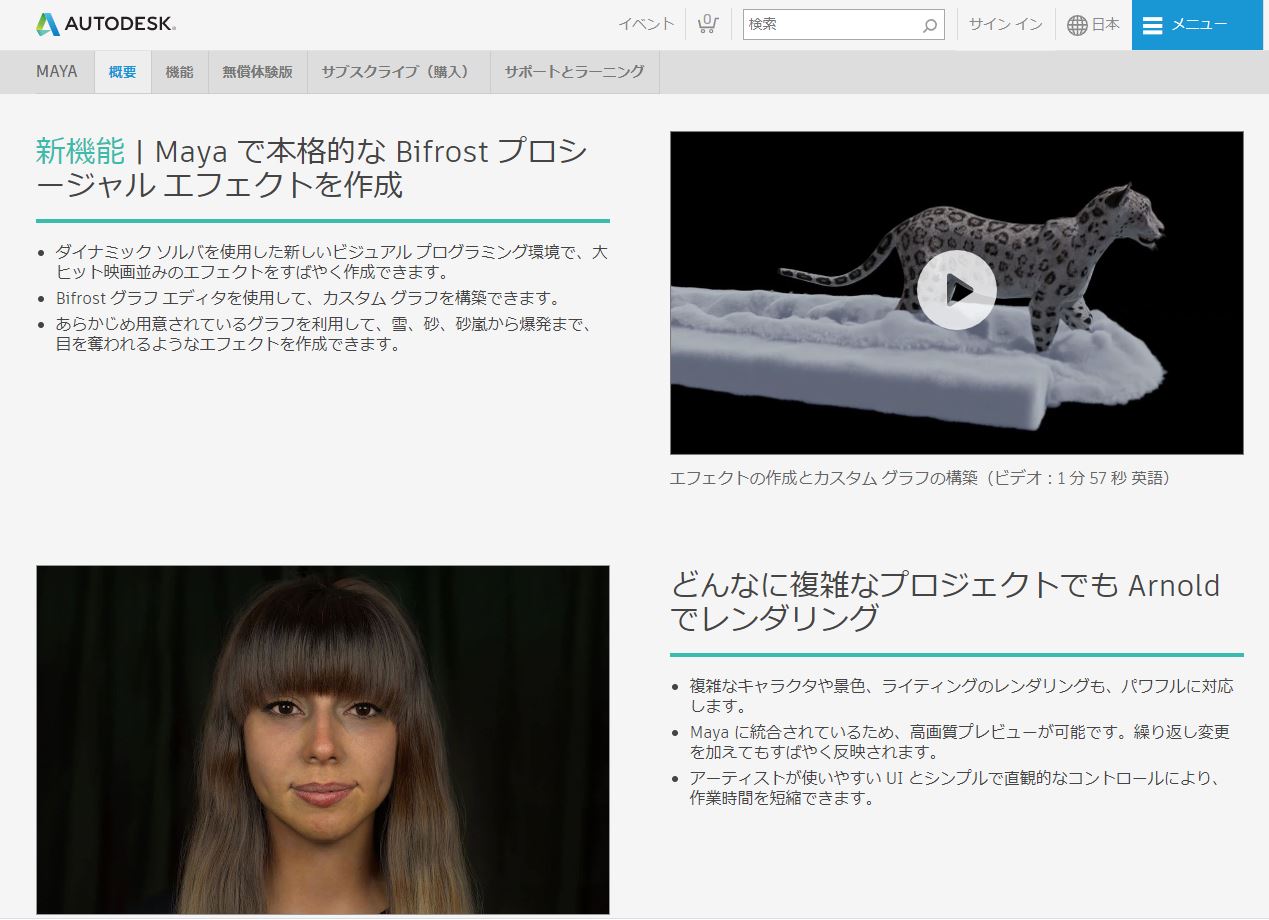Click the bullet starting ダイナミック ソルバ

pos(332,262)
